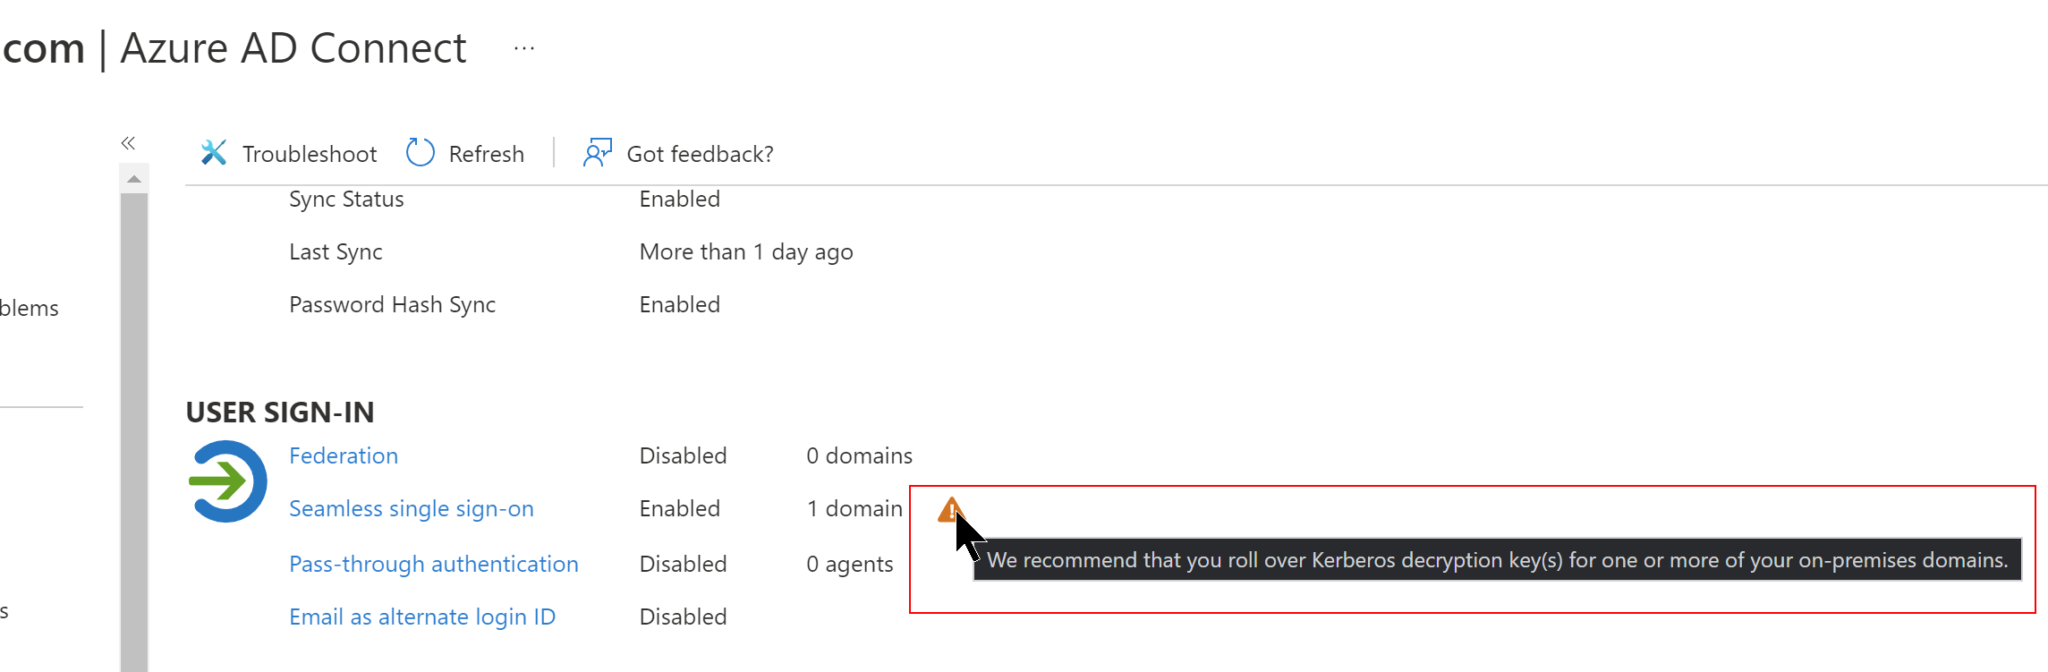Expand more options via the ellipsis
The width and height of the screenshot is (2048, 672).
pyautogui.click(x=523, y=47)
